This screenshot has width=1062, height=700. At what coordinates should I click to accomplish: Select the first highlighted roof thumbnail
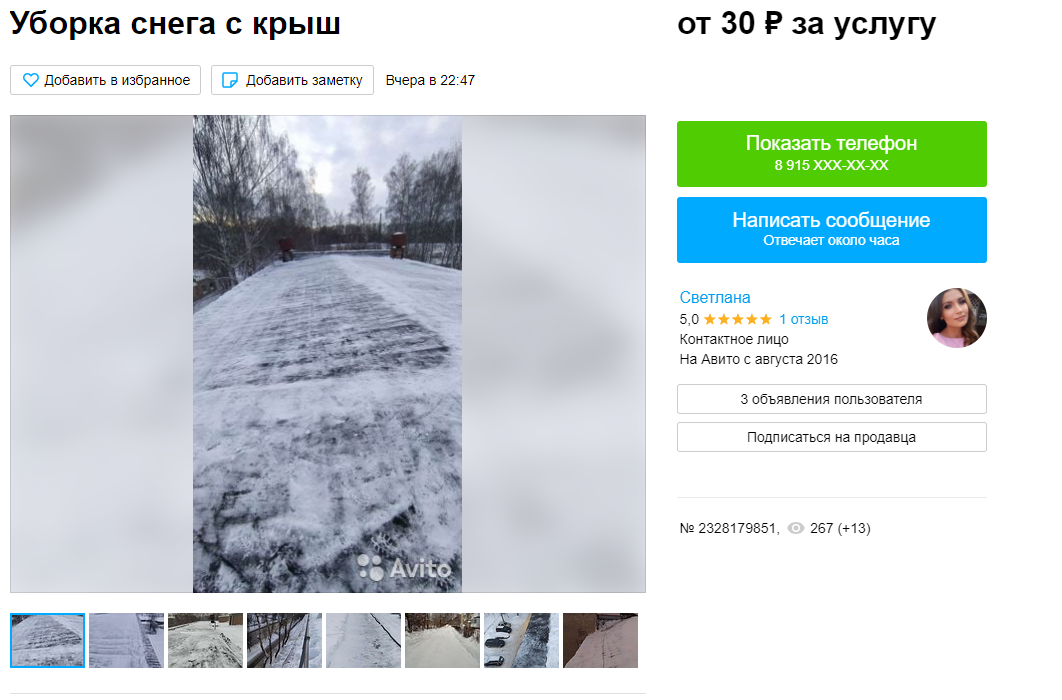47,640
